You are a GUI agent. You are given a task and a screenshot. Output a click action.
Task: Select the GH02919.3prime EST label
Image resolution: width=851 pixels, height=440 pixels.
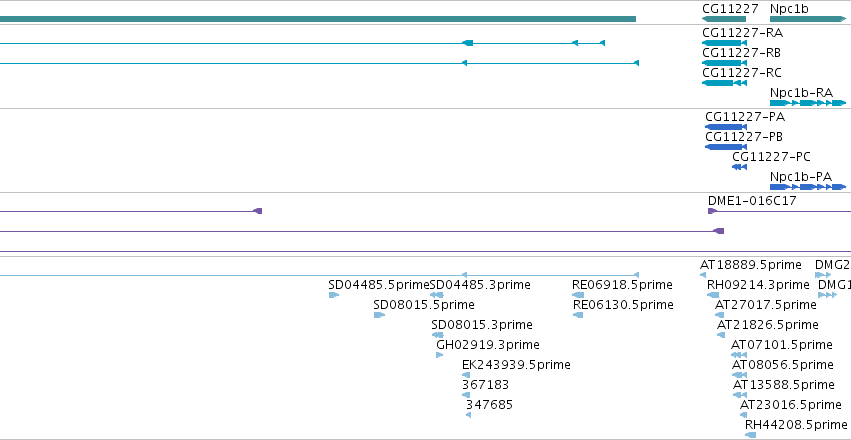tap(488, 346)
